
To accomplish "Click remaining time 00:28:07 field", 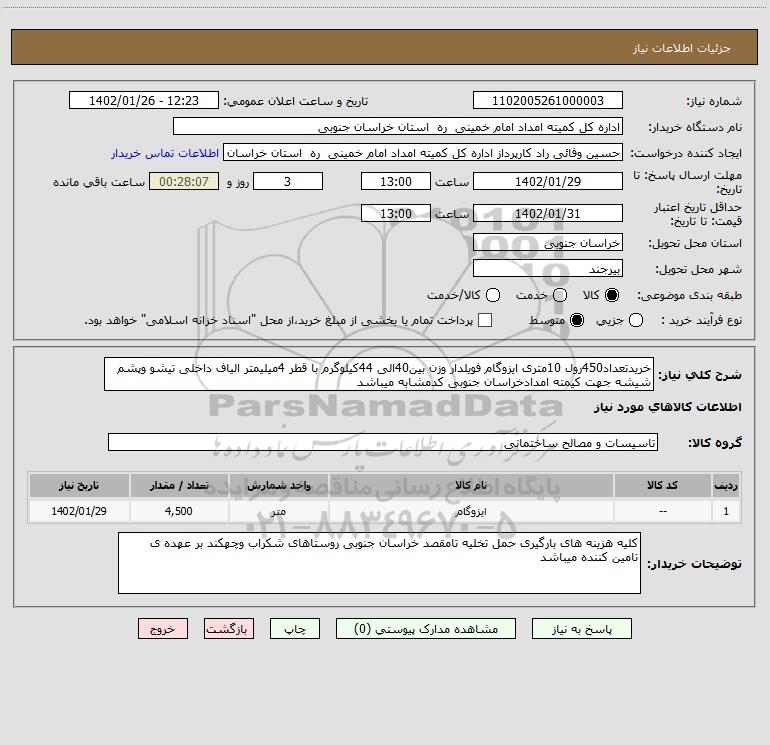I will click(x=184, y=181).
